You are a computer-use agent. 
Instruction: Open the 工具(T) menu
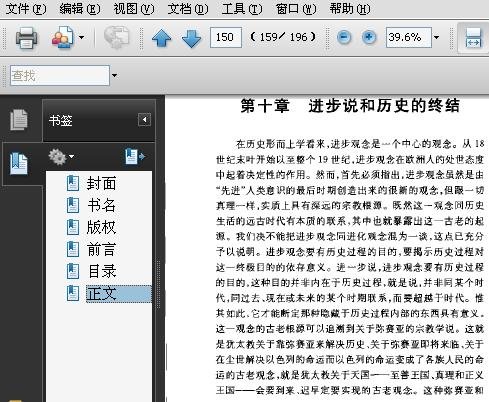[x=242, y=8]
